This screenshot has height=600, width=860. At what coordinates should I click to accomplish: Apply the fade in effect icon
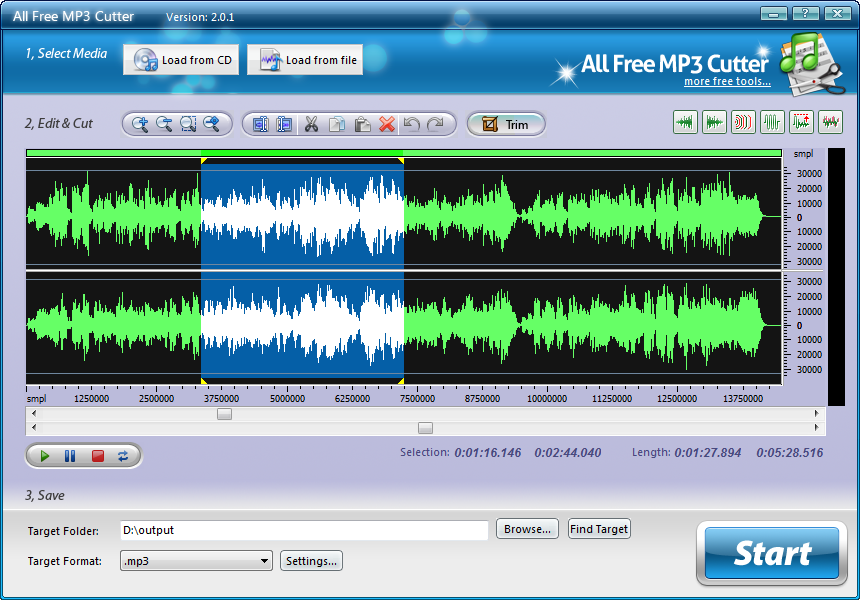pos(686,122)
